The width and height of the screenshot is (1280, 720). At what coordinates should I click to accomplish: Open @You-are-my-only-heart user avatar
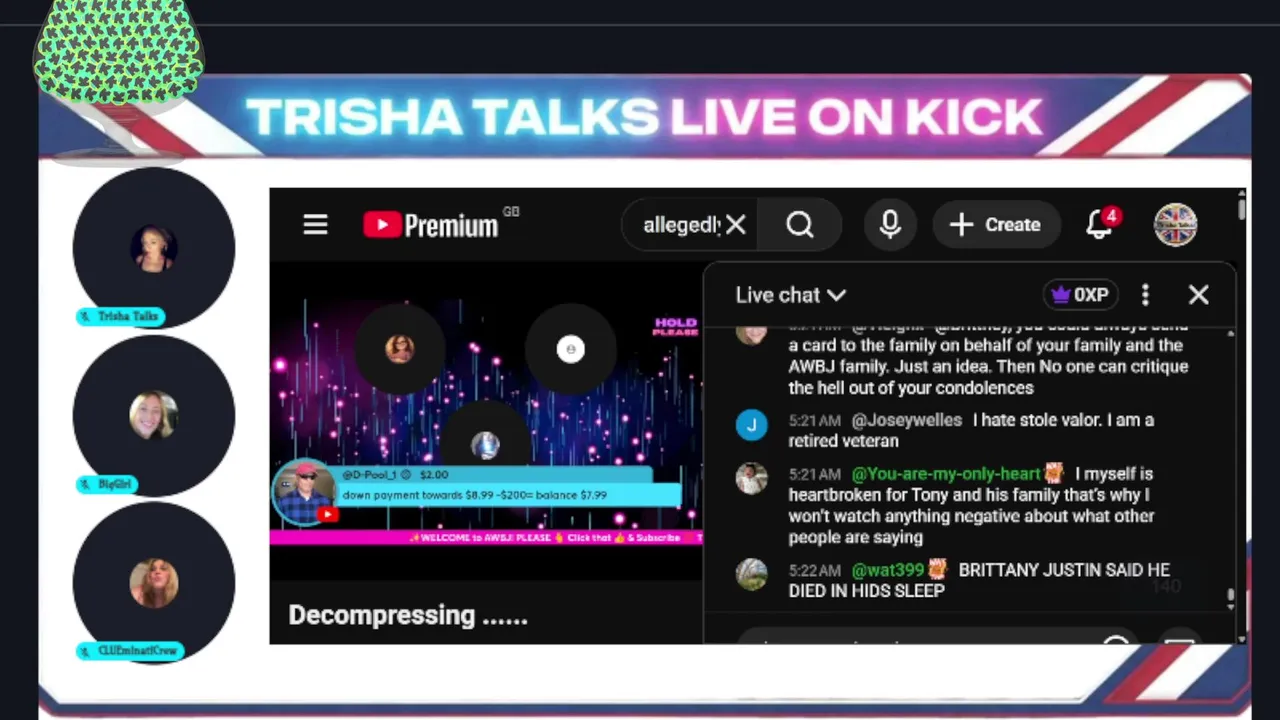click(752, 478)
